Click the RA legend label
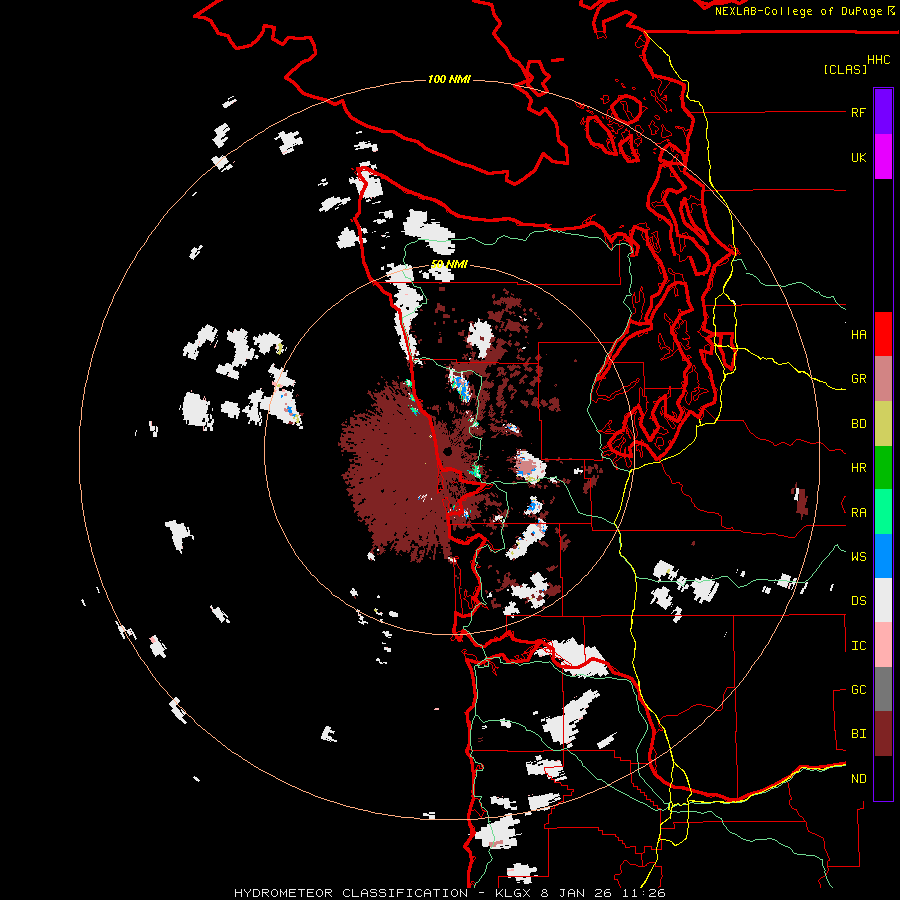This screenshot has width=900, height=900. pyautogui.click(x=858, y=512)
